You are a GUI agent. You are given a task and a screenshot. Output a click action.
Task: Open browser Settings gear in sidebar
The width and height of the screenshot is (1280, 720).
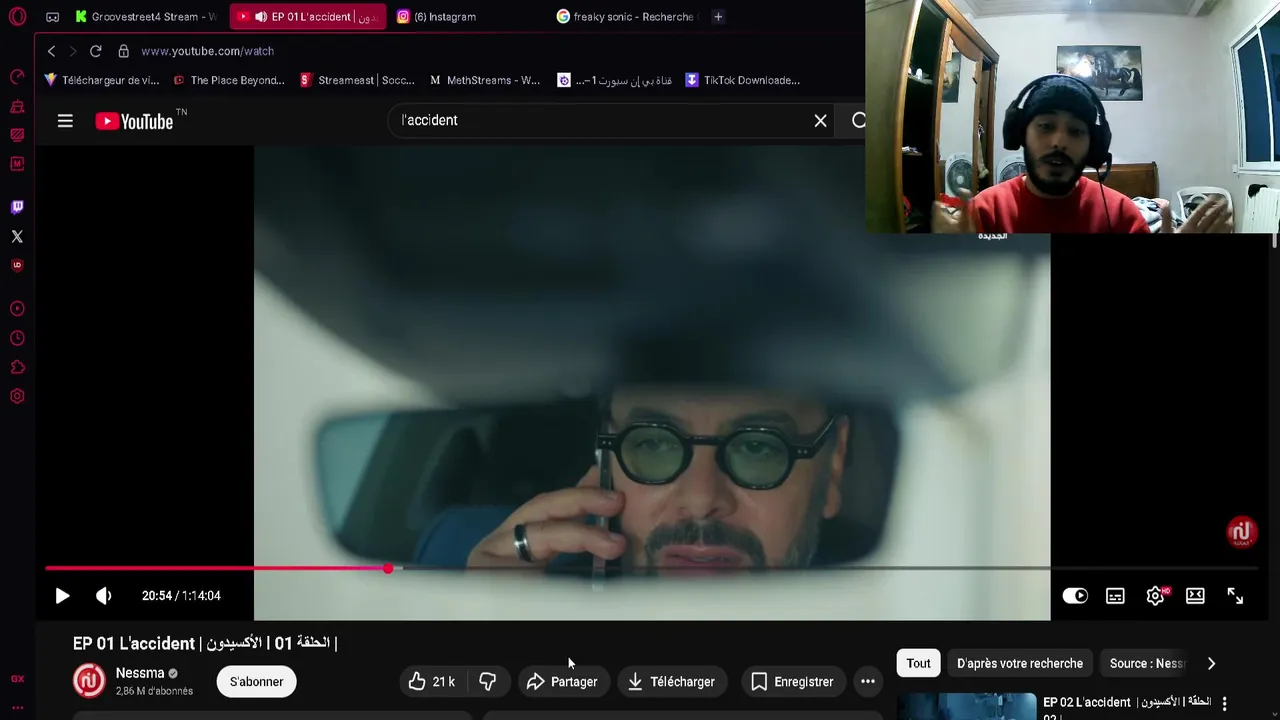[17, 396]
